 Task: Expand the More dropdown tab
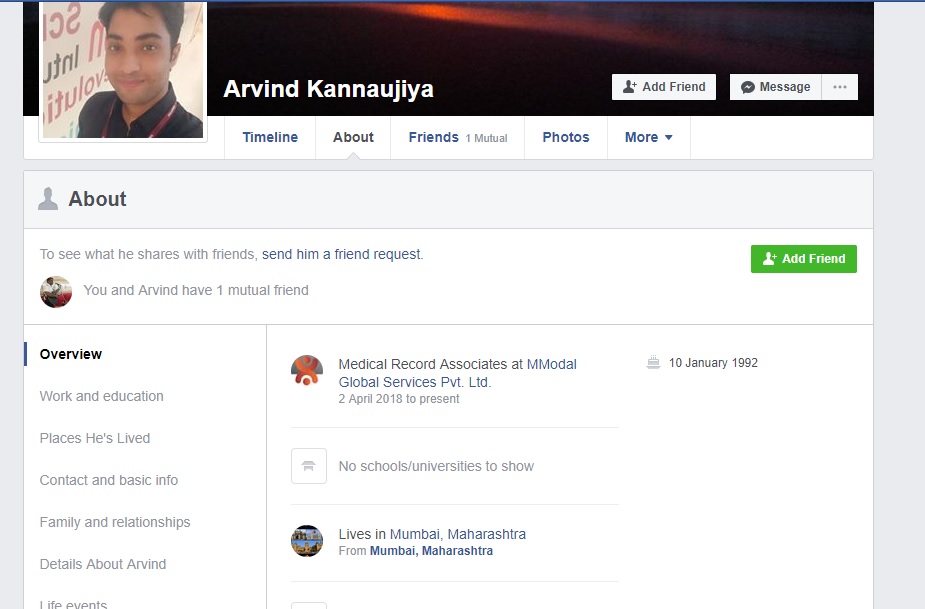click(x=649, y=137)
